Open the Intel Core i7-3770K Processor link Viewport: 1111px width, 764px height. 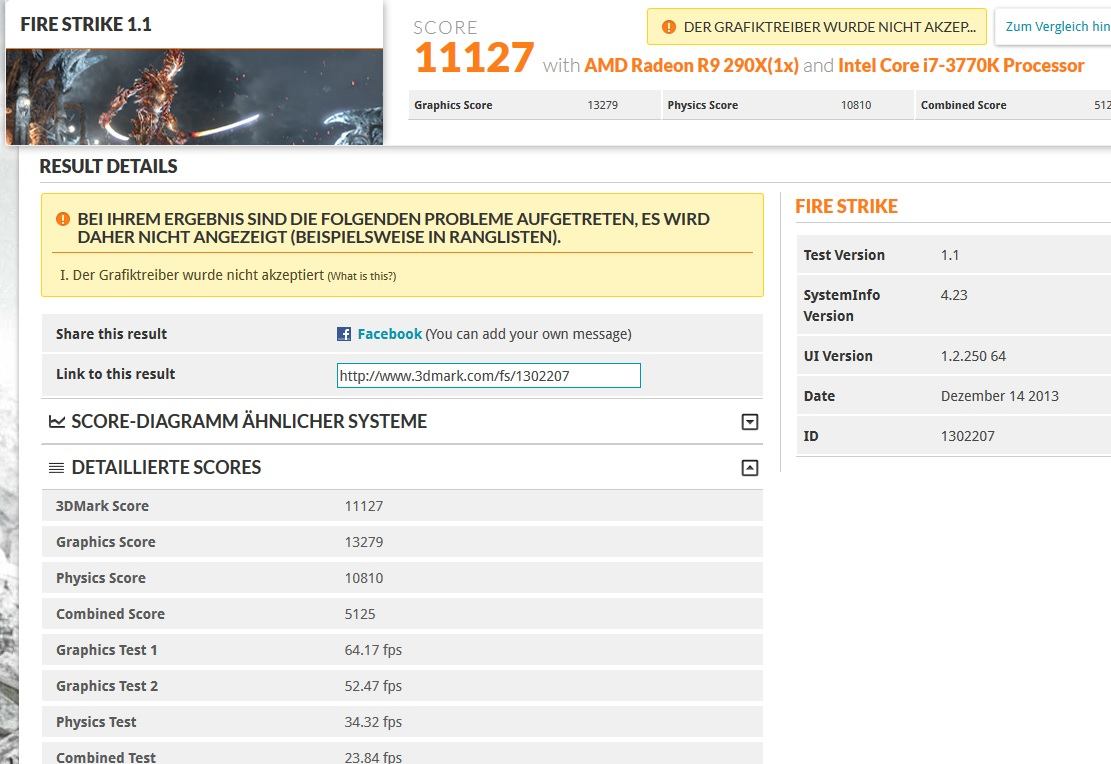pos(961,65)
